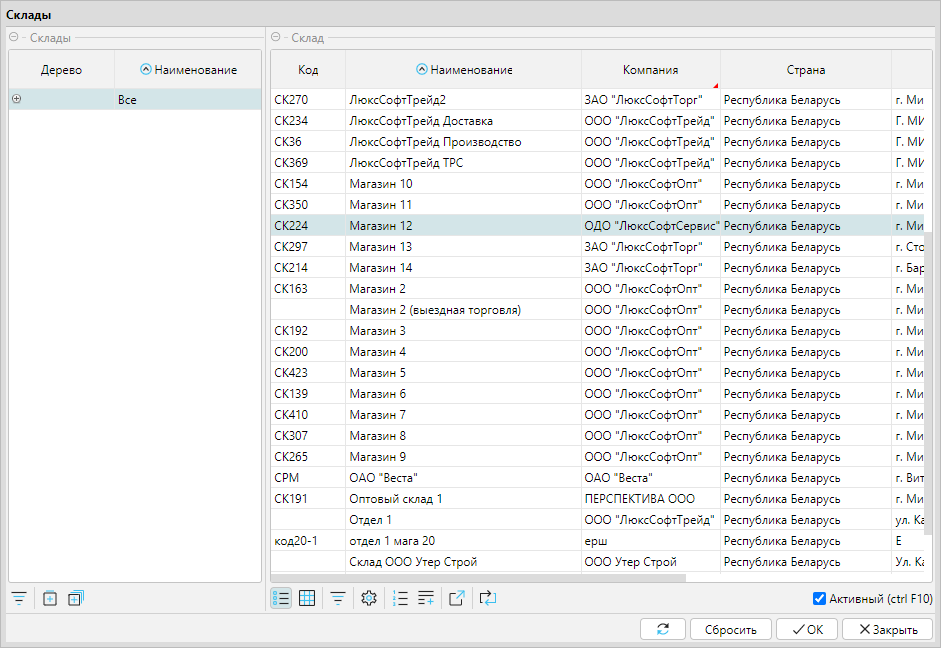
Task: Open grid settings gear icon
Action: tap(368, 598)
